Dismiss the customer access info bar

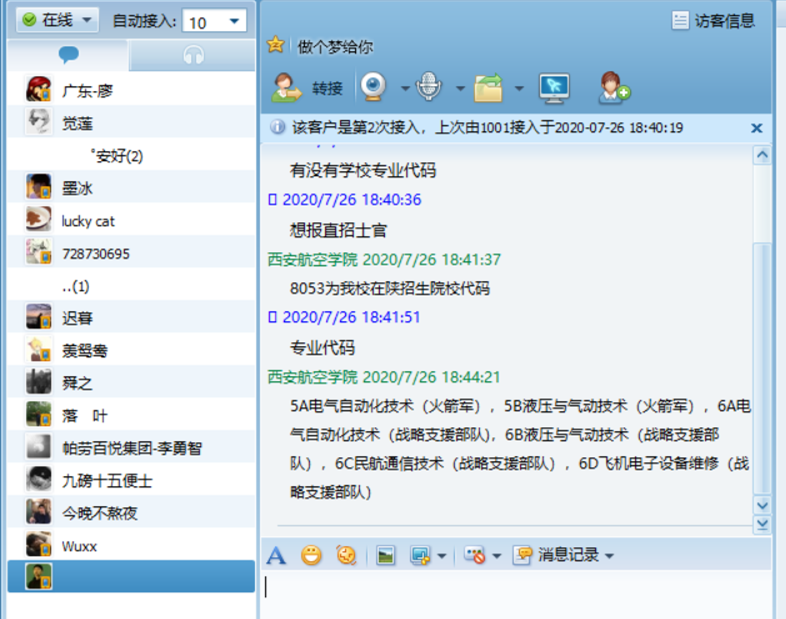(x=756, y=128)
